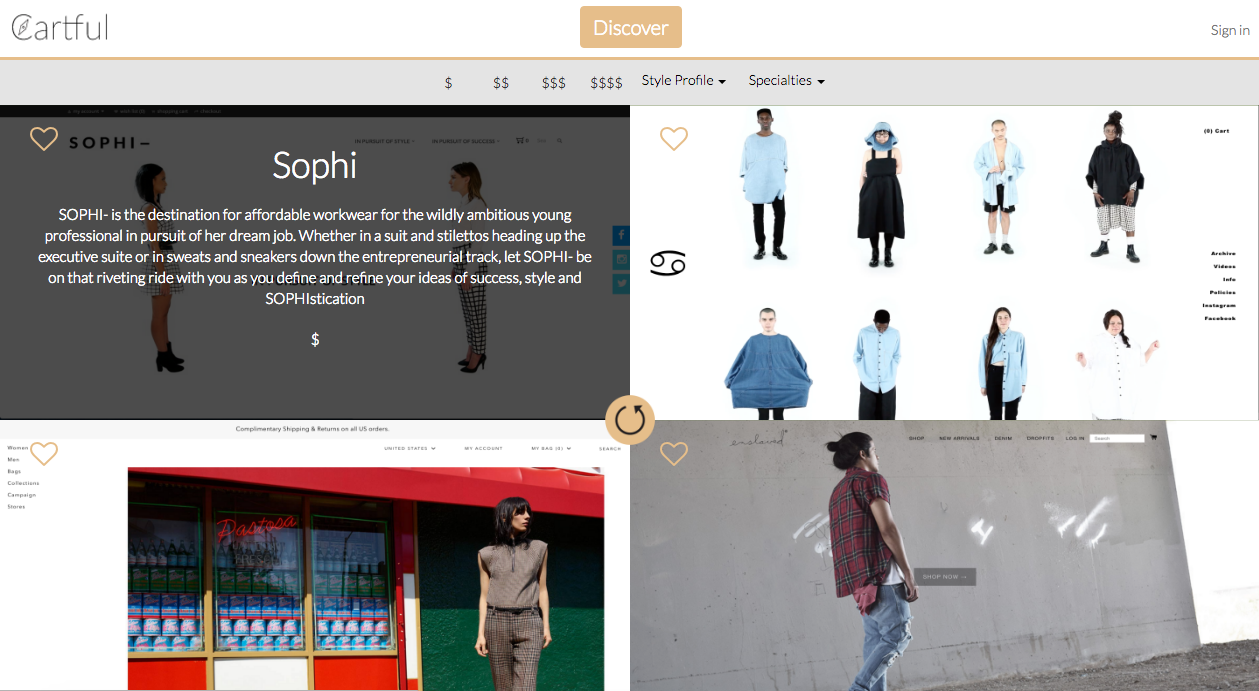Favorite the Sophi brand with the heart
Viewport: 1259px width, 691px height.
(x=43, y=138)
